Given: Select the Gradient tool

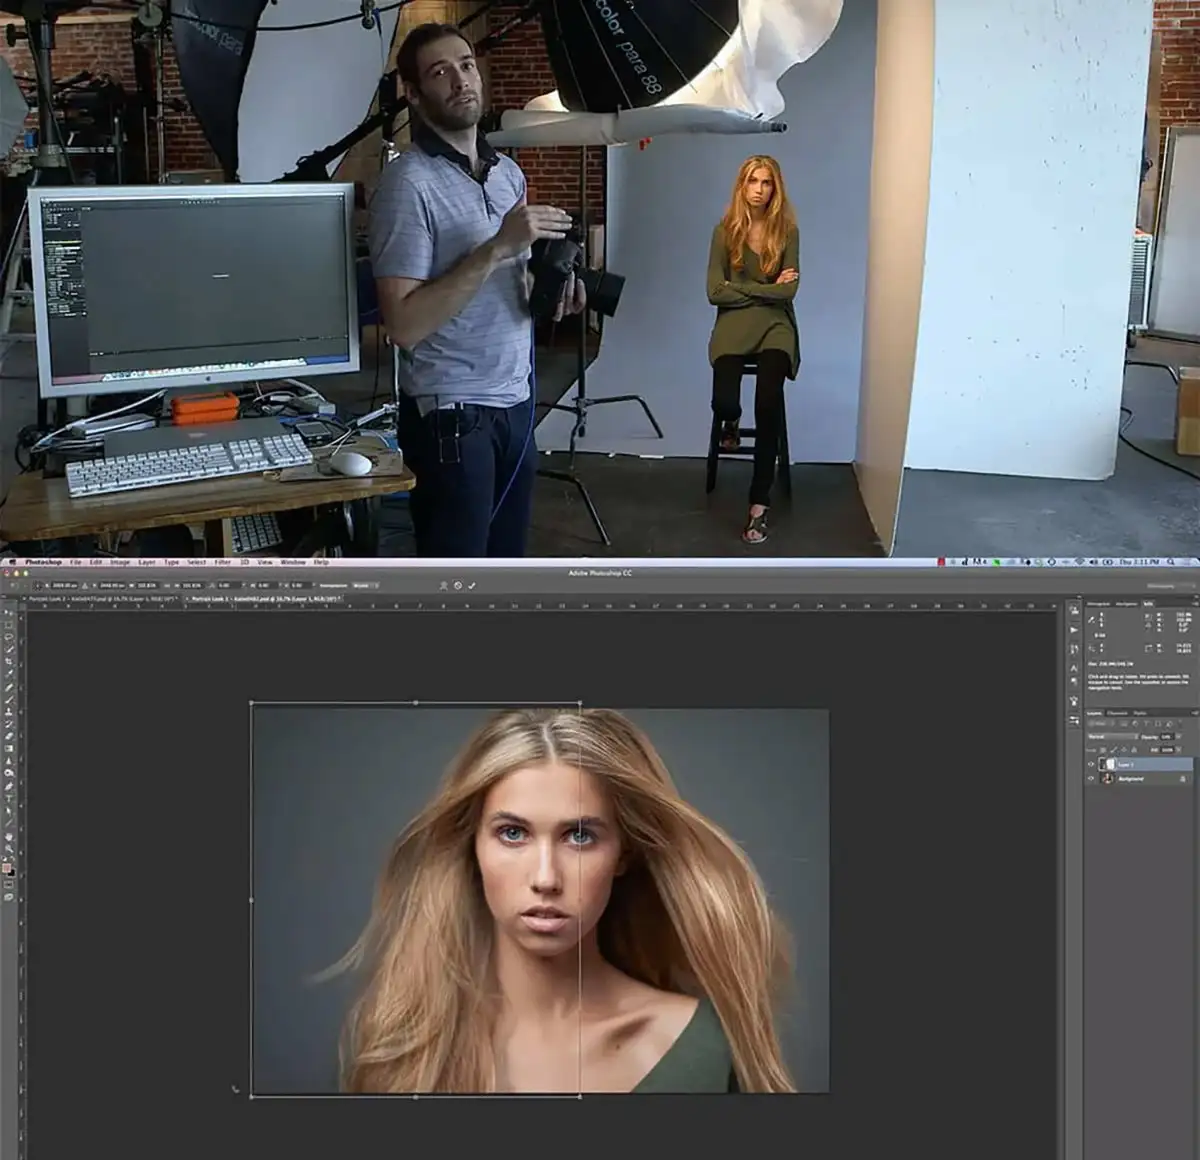Looking at the screenshot, I should point(9,748).
